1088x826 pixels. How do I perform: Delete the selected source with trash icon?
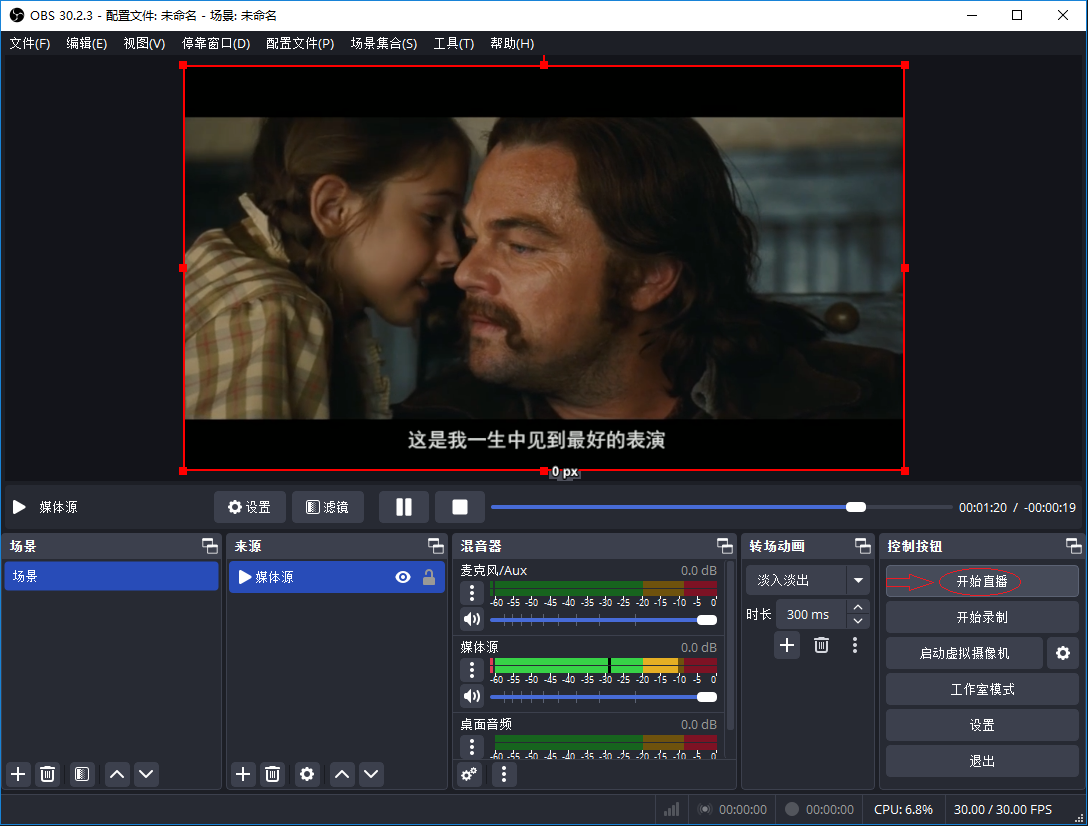(272, 774)
